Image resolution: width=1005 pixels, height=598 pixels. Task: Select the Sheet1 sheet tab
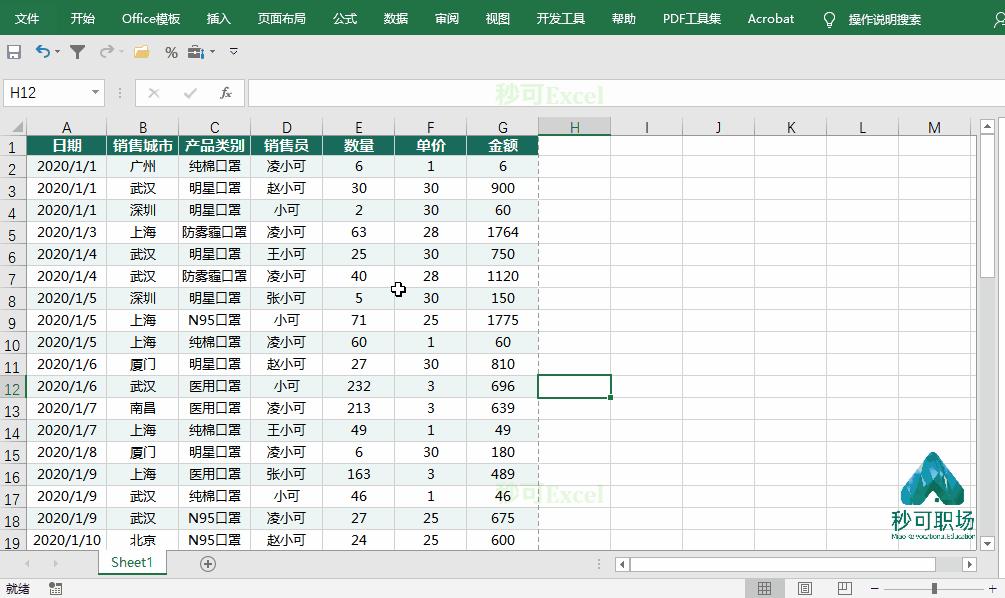131,563
